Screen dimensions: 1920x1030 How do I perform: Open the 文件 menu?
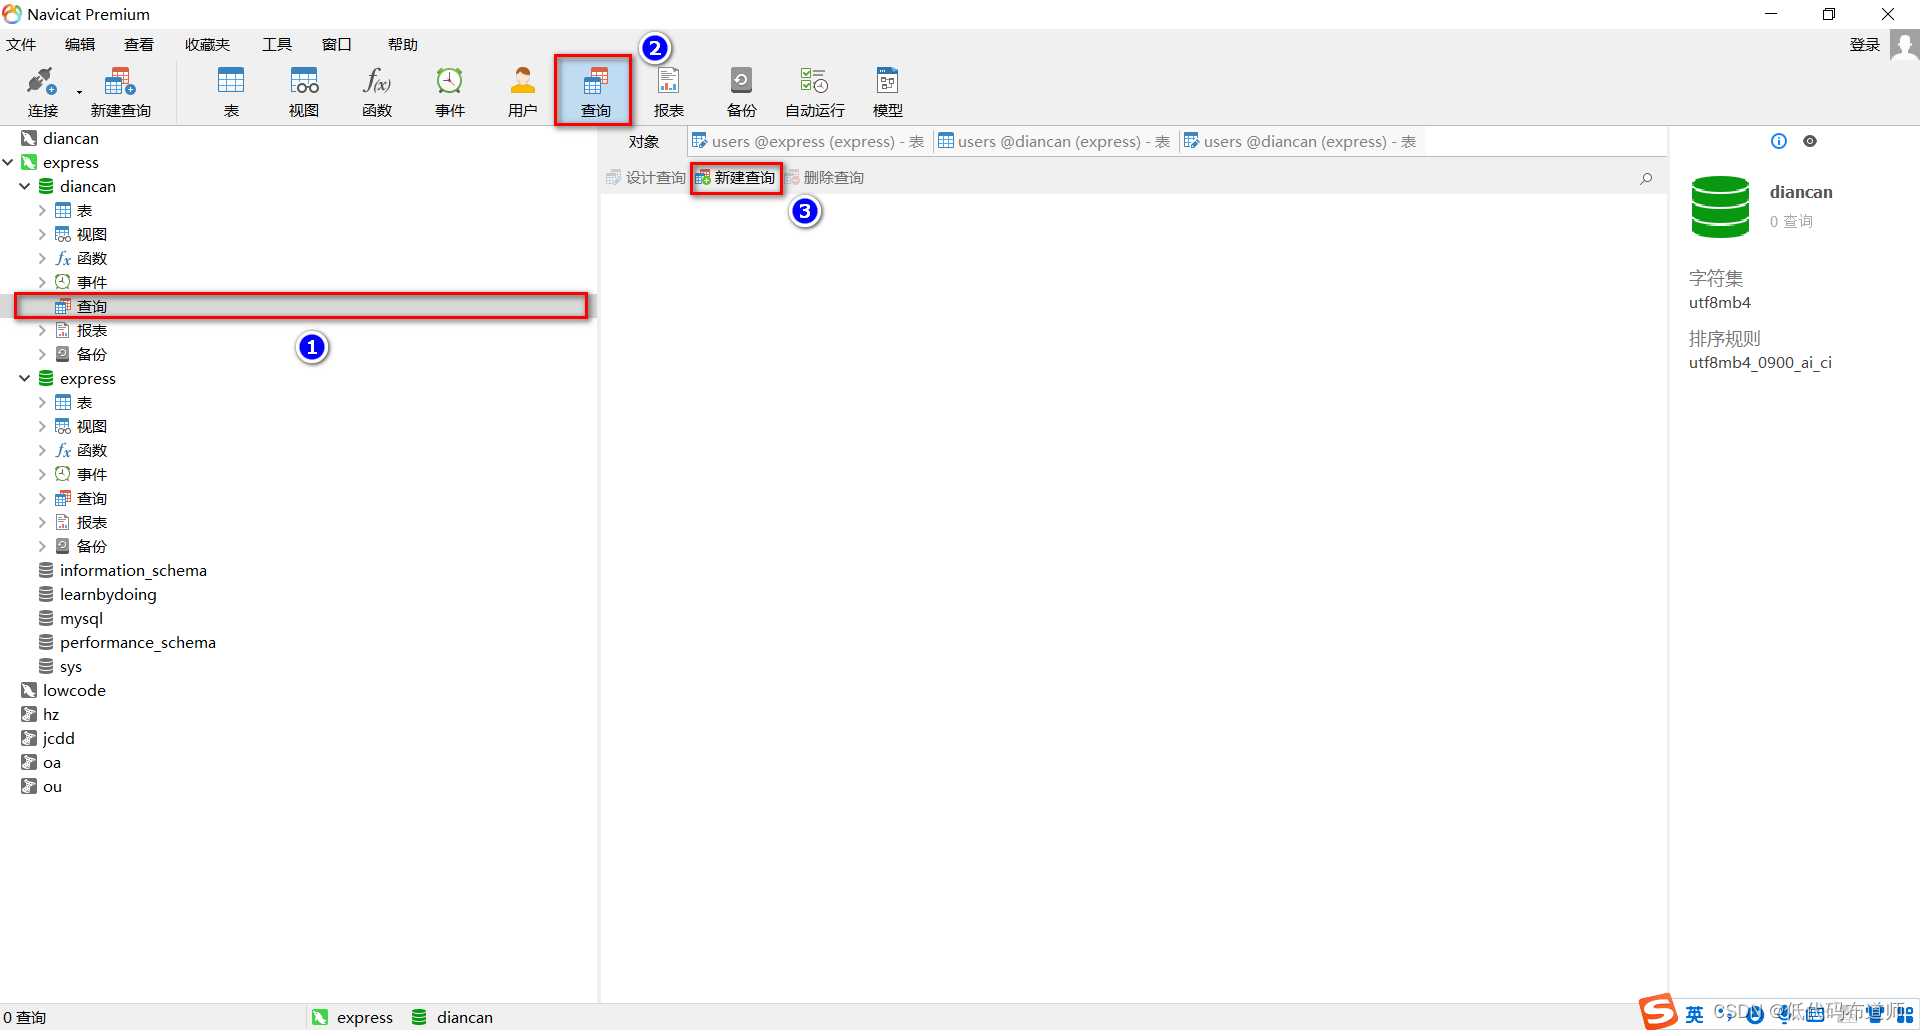[21, 45]
